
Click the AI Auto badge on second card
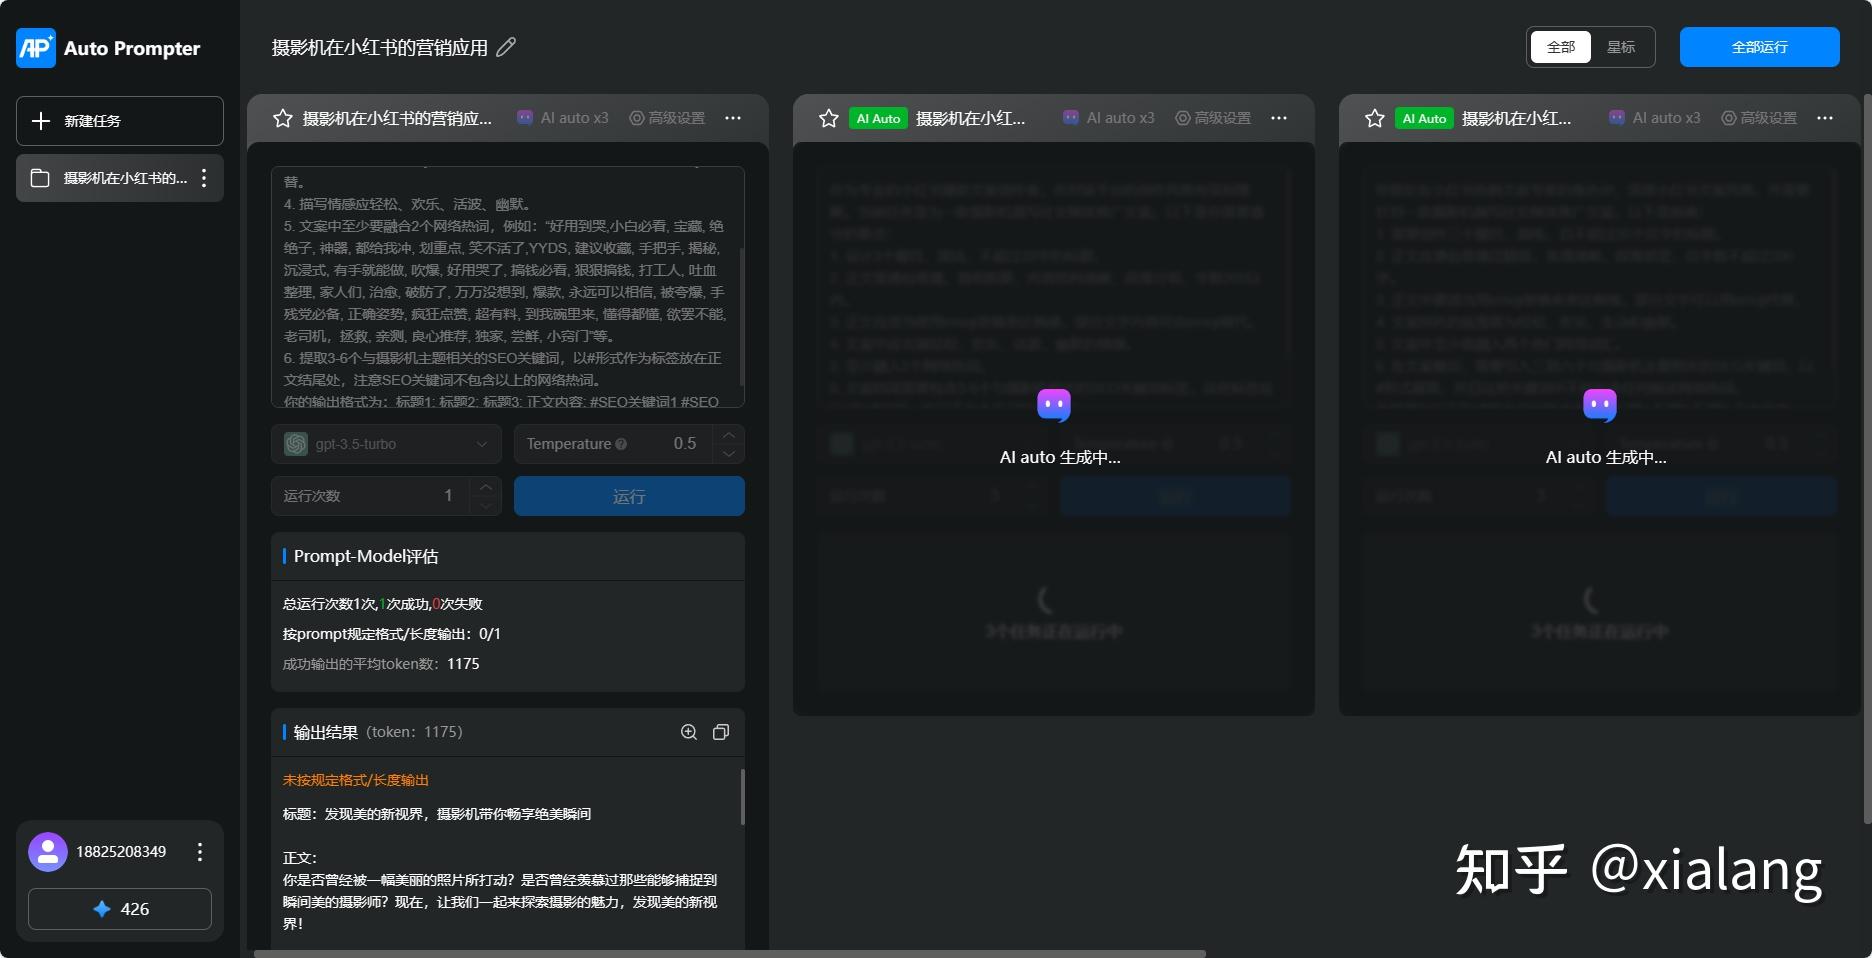coord(878,118)
